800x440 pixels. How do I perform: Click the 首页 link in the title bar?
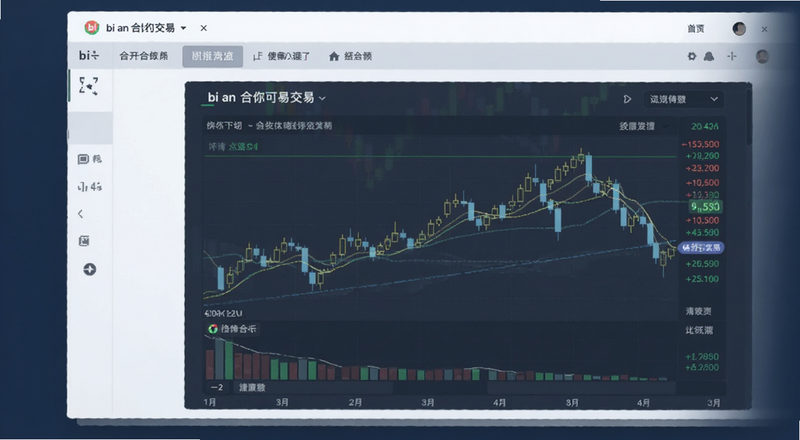coord(696,29)
